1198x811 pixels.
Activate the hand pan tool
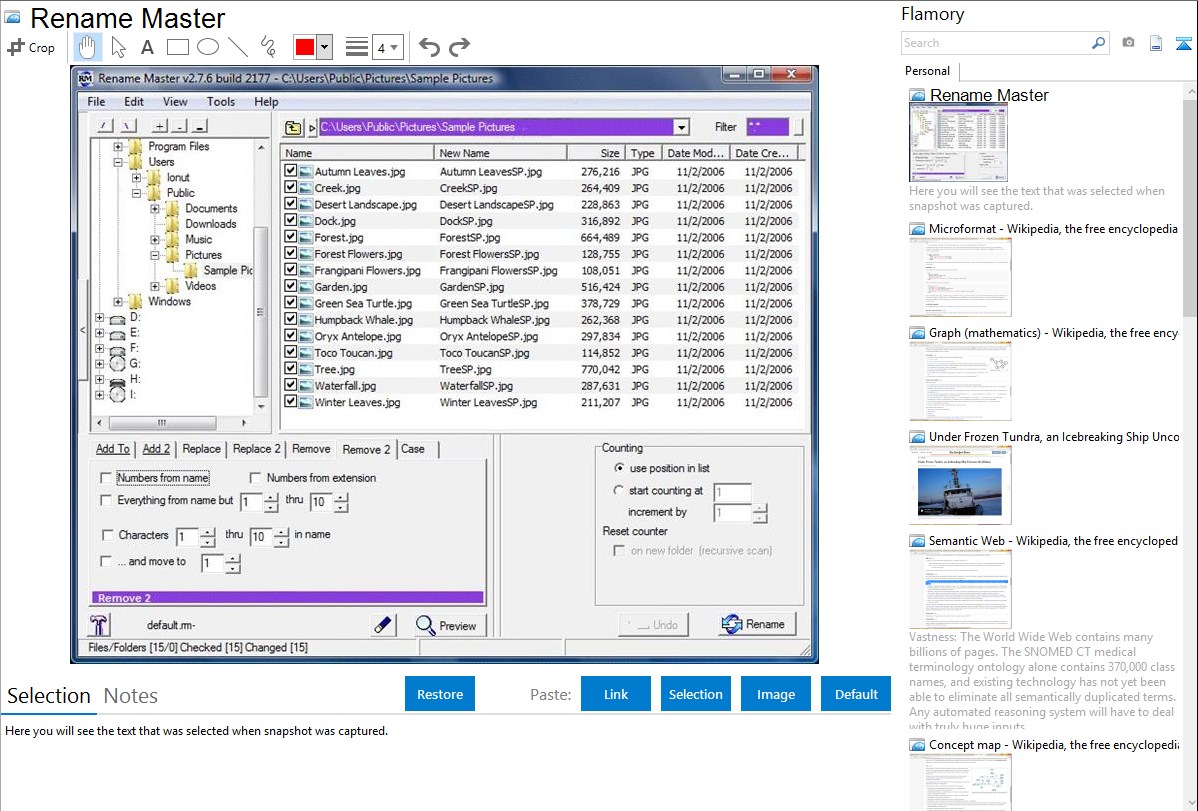tap(88, 47)
